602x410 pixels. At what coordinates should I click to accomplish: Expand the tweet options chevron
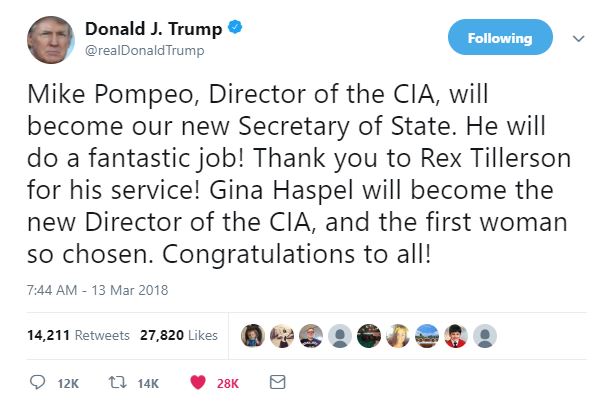[x=577, y=38]
